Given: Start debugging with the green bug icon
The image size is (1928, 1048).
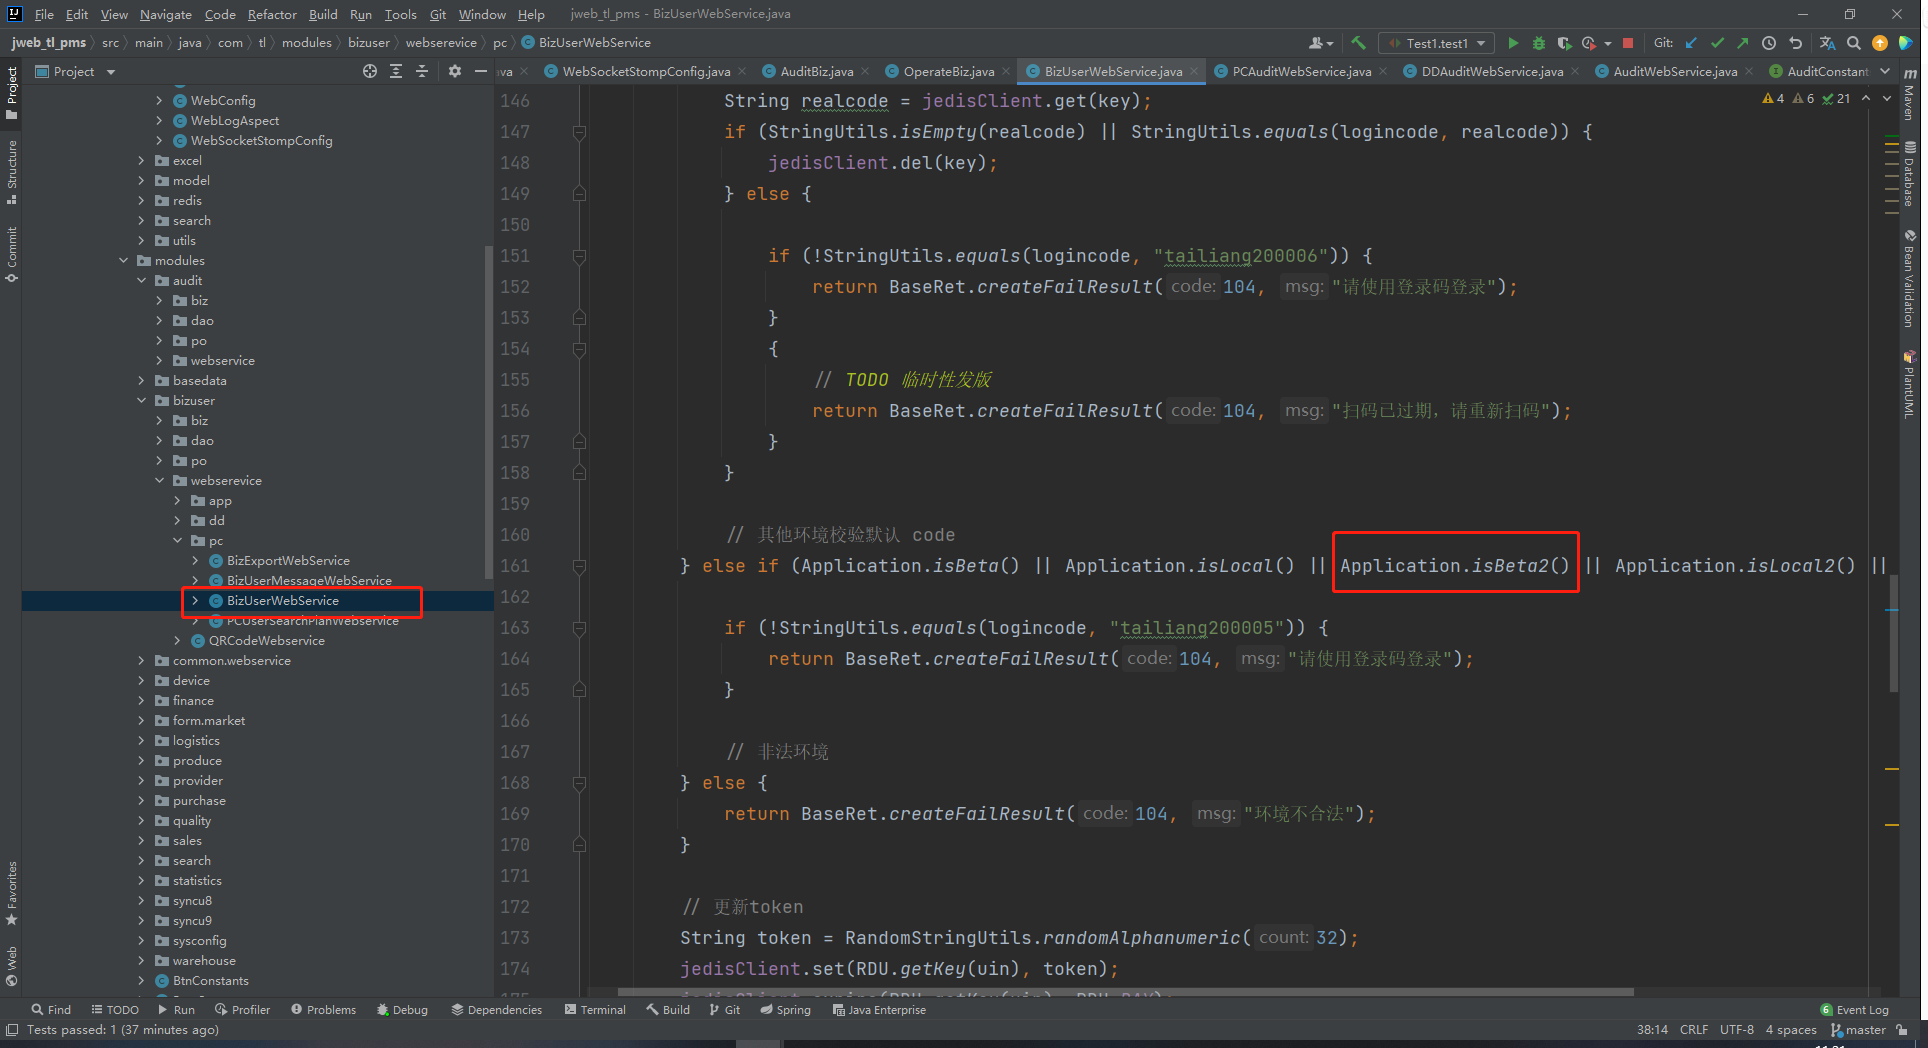Looking at the screenshot, I should (x=1539, y=43).
